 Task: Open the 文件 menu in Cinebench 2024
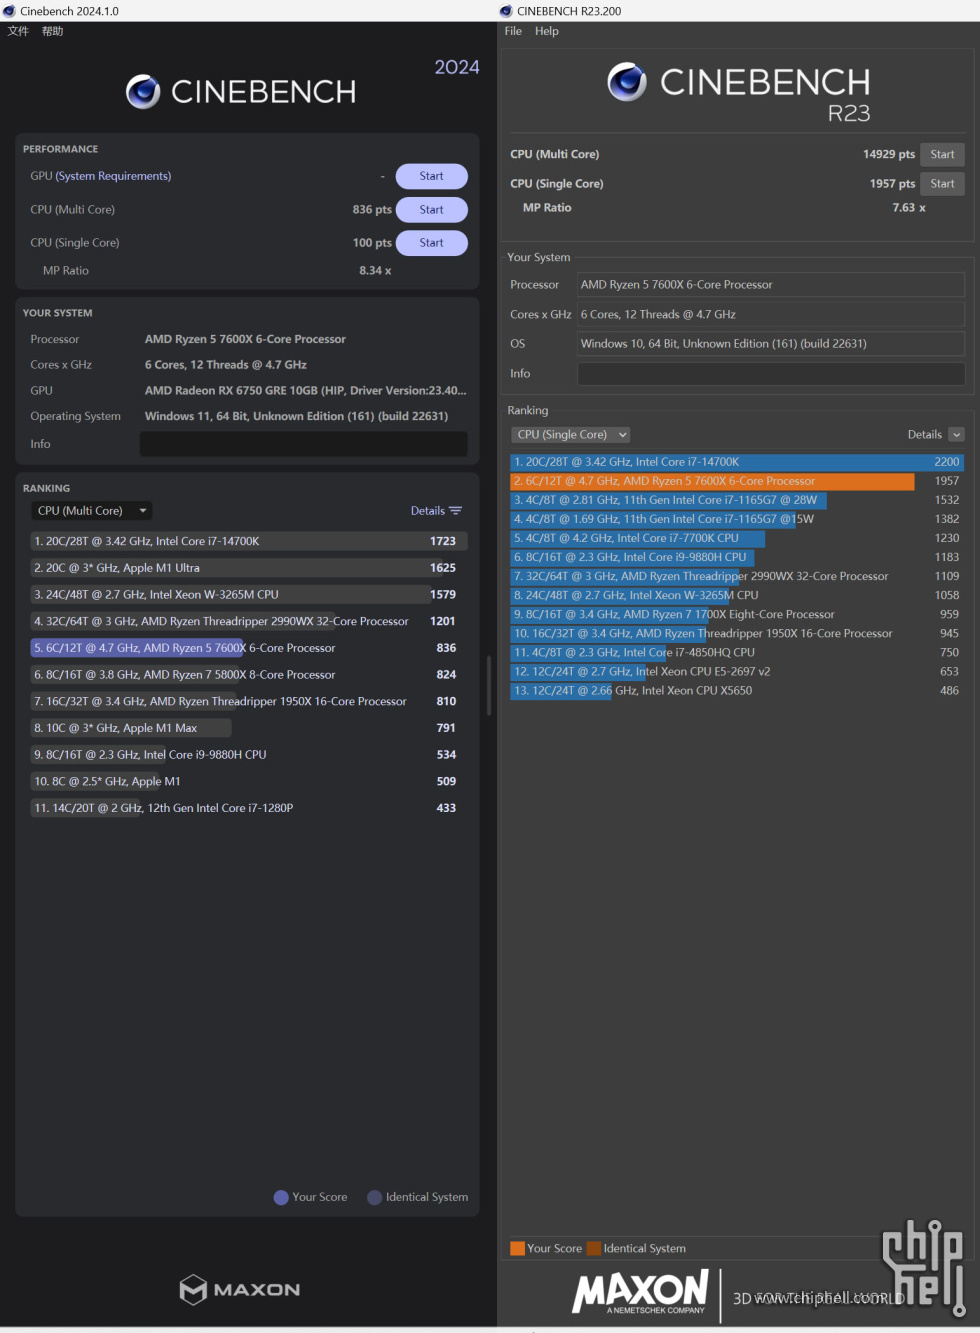click(x=19, y=31)
